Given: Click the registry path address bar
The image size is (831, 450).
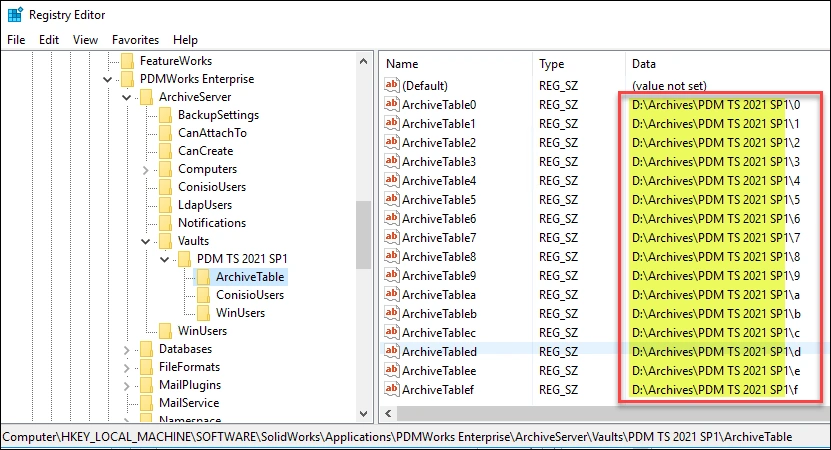Looking at the screenshot, I should pos(400,437).
